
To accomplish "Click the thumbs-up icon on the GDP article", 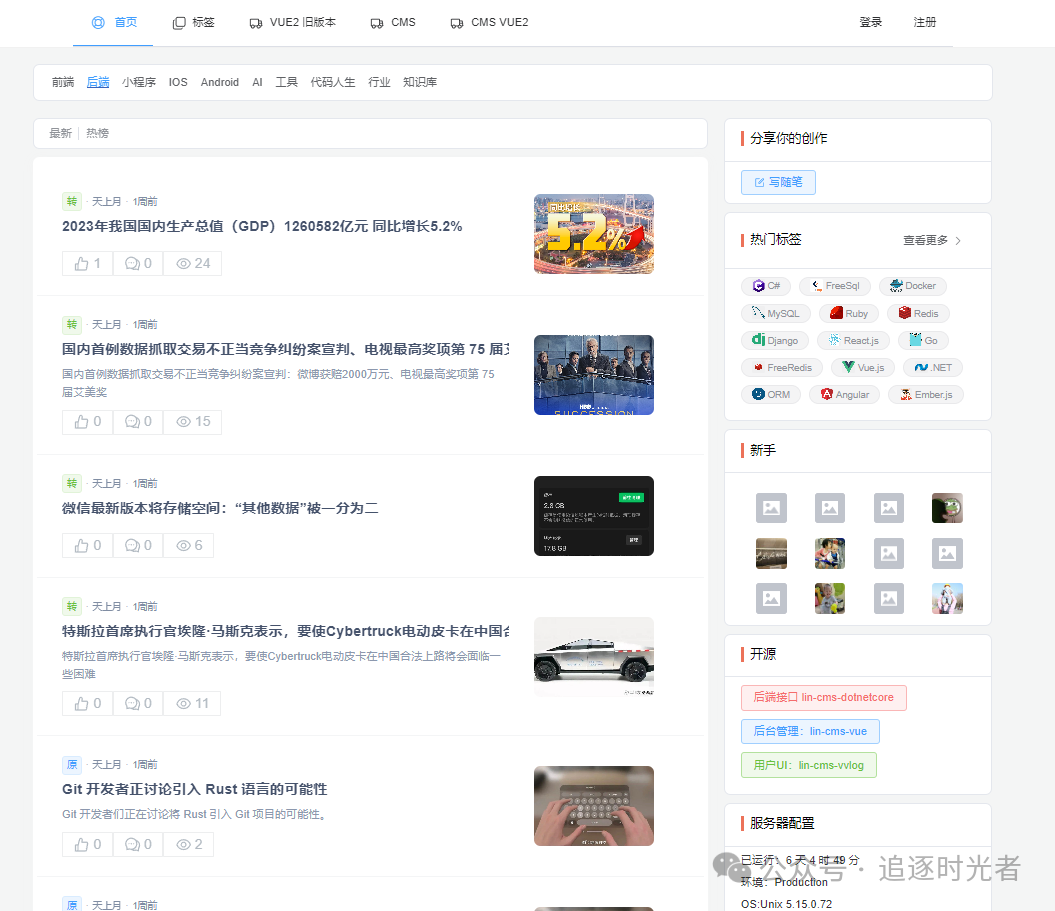I will [80, 263].
